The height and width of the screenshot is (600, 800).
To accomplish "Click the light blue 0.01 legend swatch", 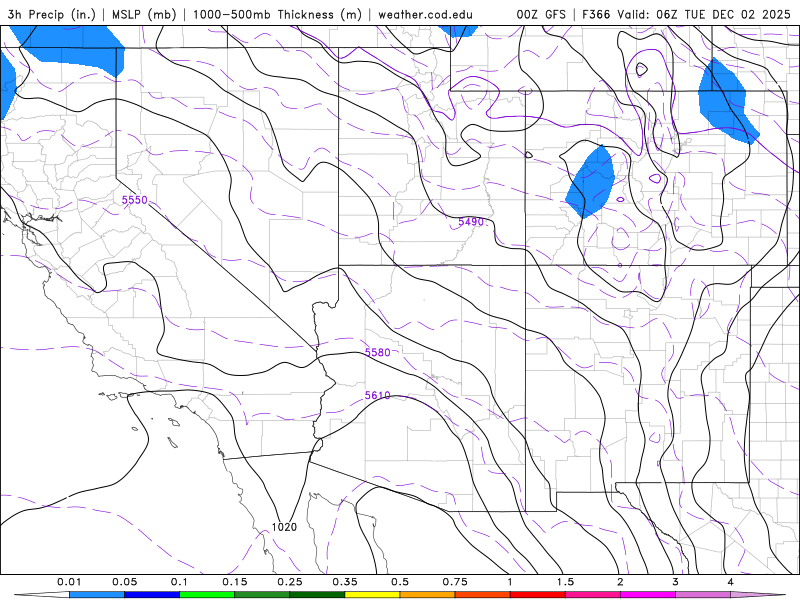I will [x=97, y=595].
